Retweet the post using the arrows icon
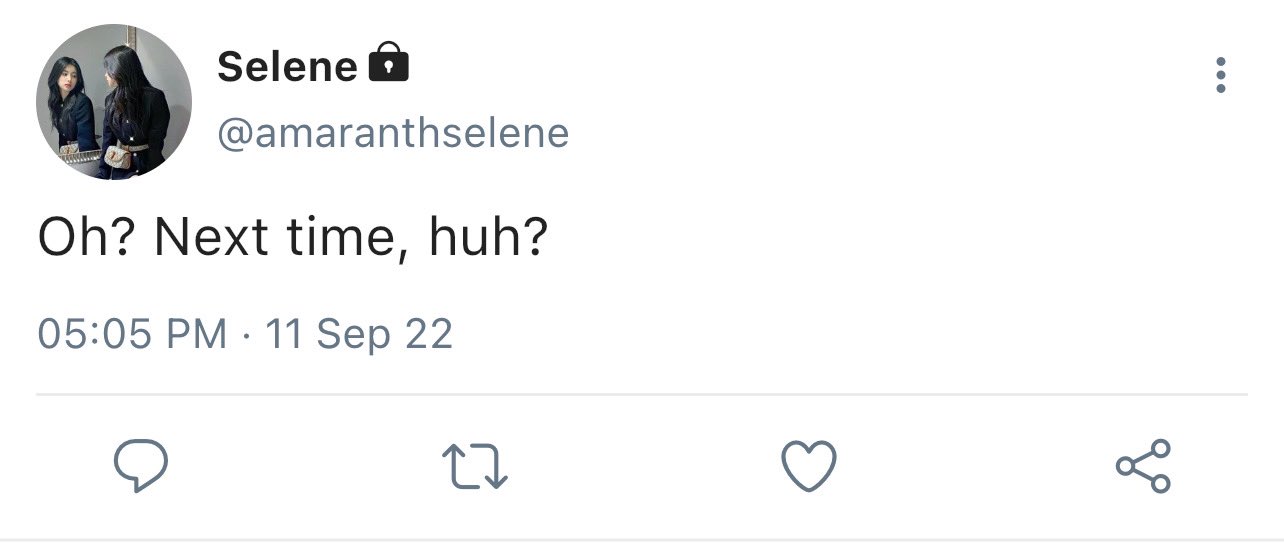The width and height of the screenshot is (1284, 558). point(475,467)
